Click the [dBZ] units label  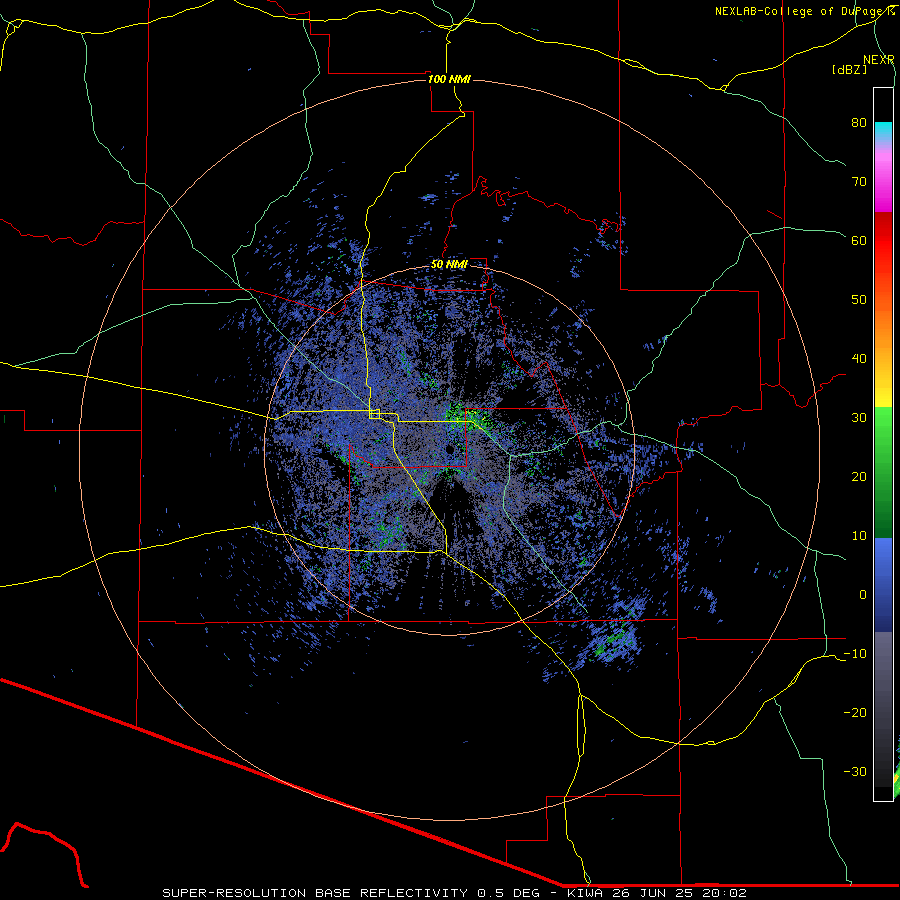[849, 69]
